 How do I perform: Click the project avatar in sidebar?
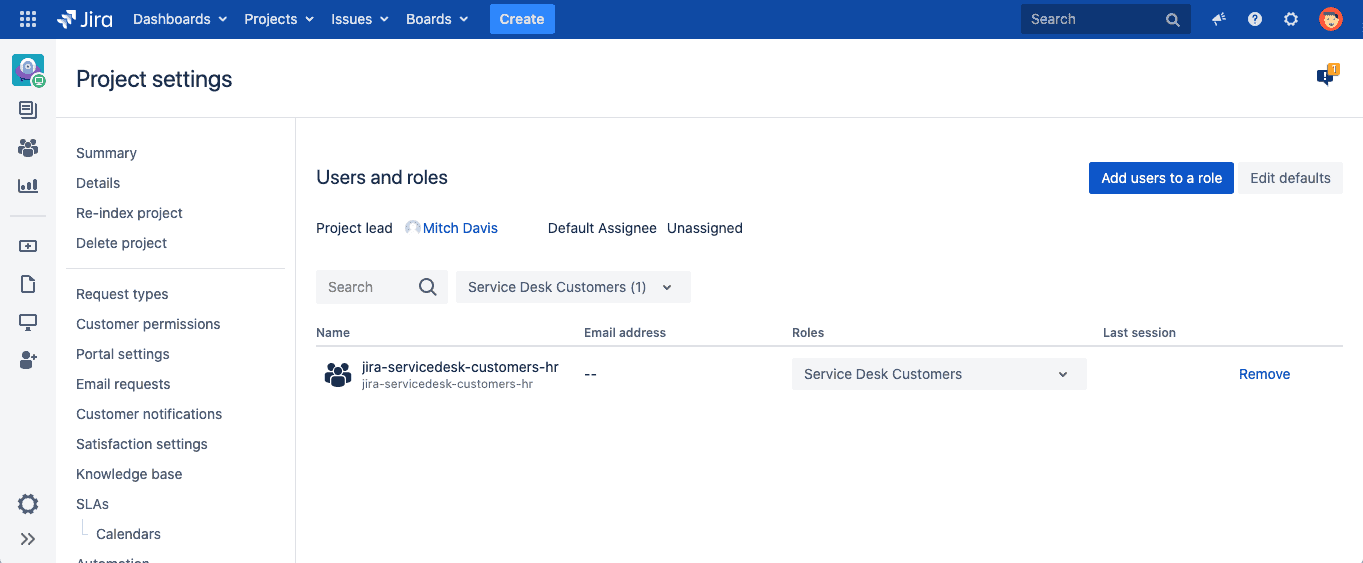coord(28,71)
